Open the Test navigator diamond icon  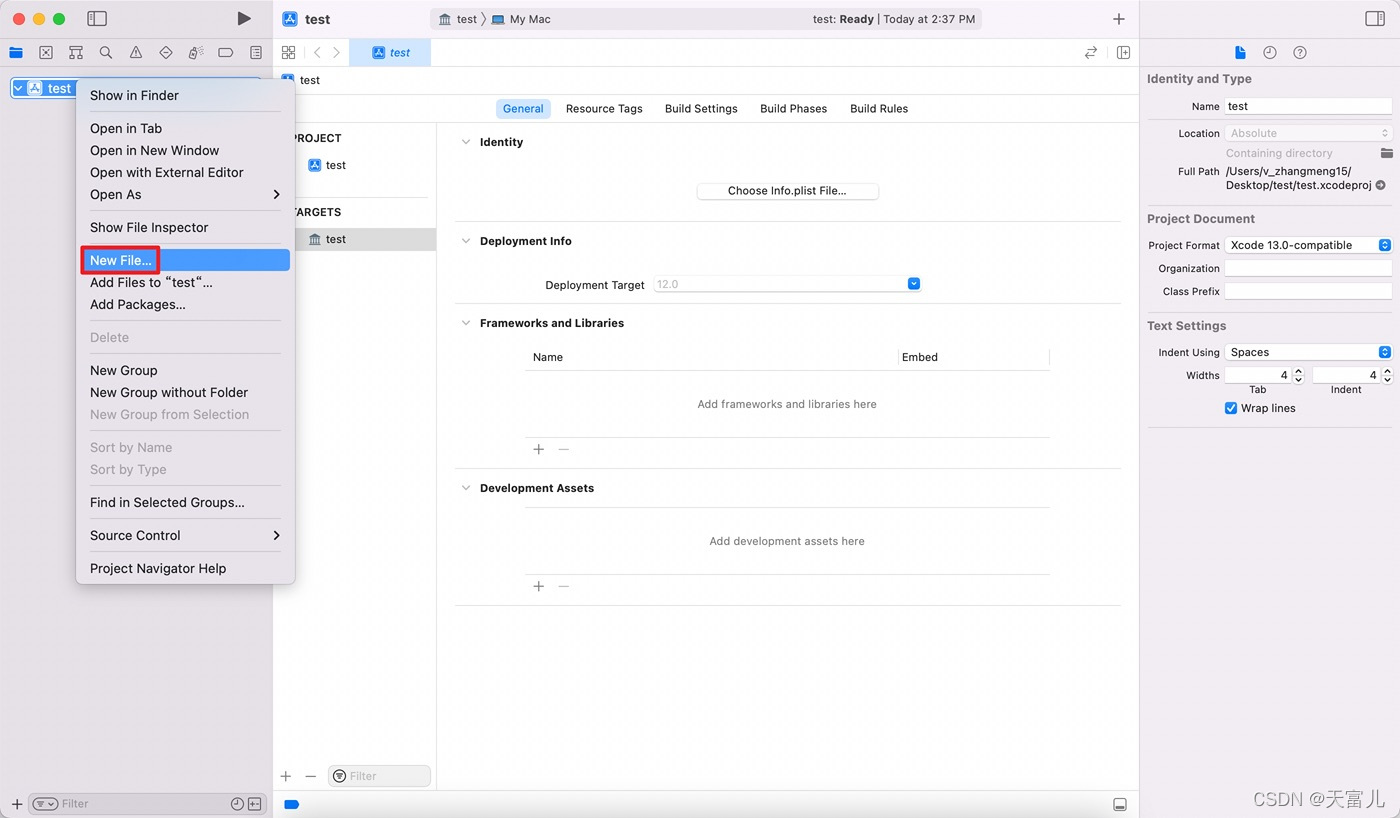click(166, 52)
